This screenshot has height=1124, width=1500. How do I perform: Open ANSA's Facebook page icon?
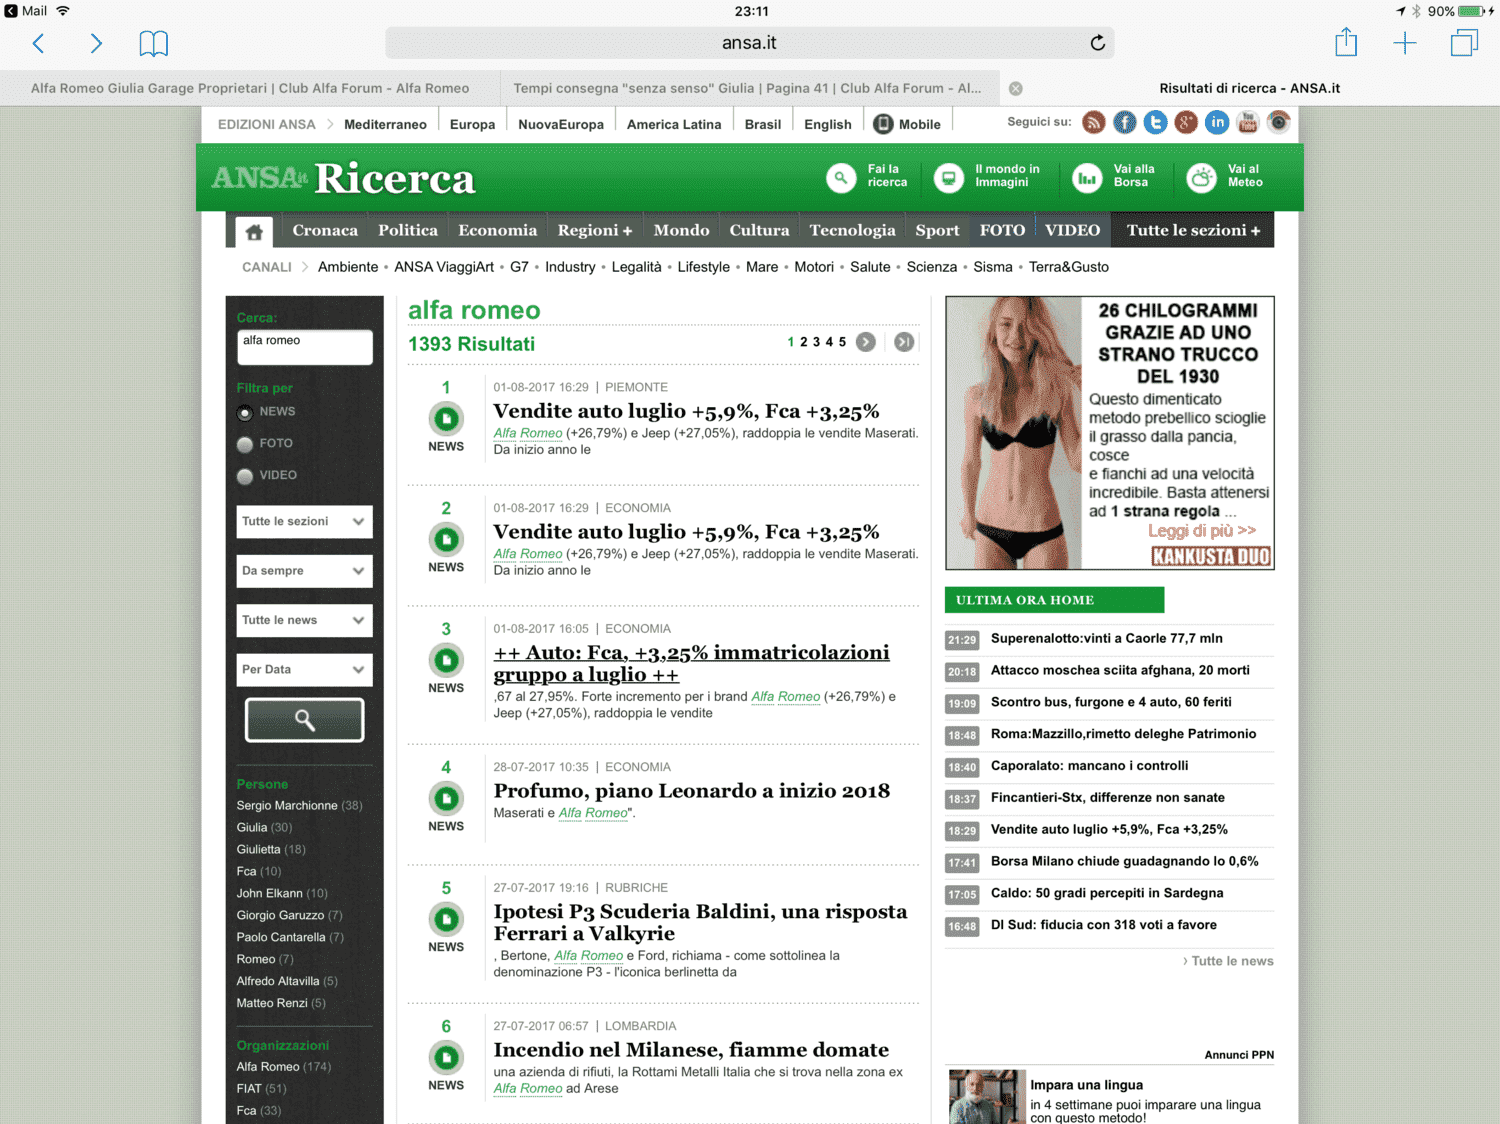pos(1125,123)
